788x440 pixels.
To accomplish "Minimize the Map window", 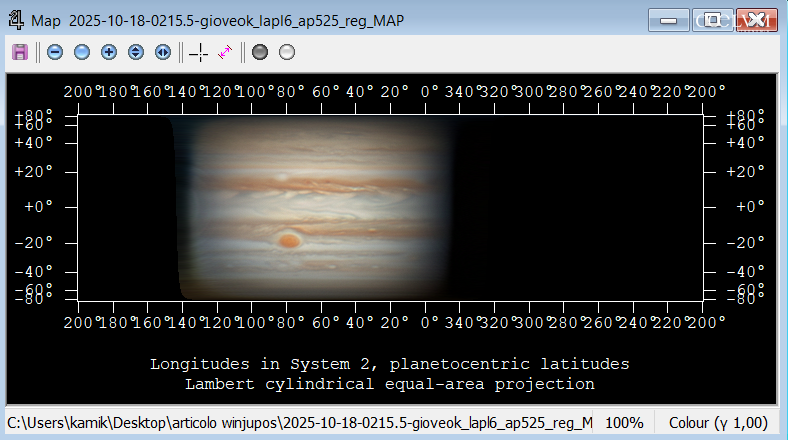I will pyautogui.click(x=670, y=19).
